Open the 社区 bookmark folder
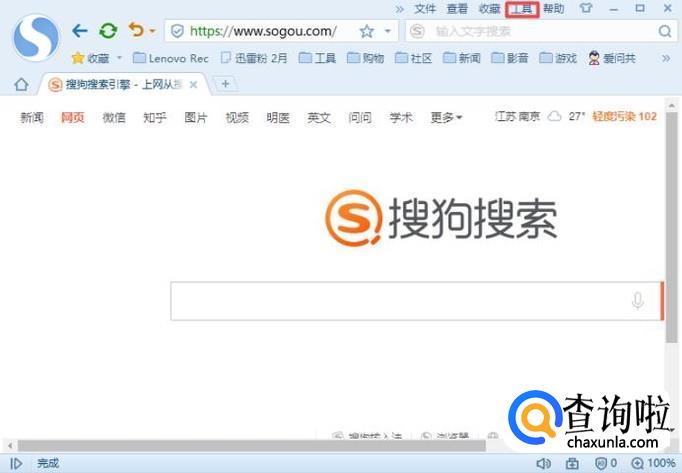This screenshot has width=682, height=473. [x=414, y=58]
